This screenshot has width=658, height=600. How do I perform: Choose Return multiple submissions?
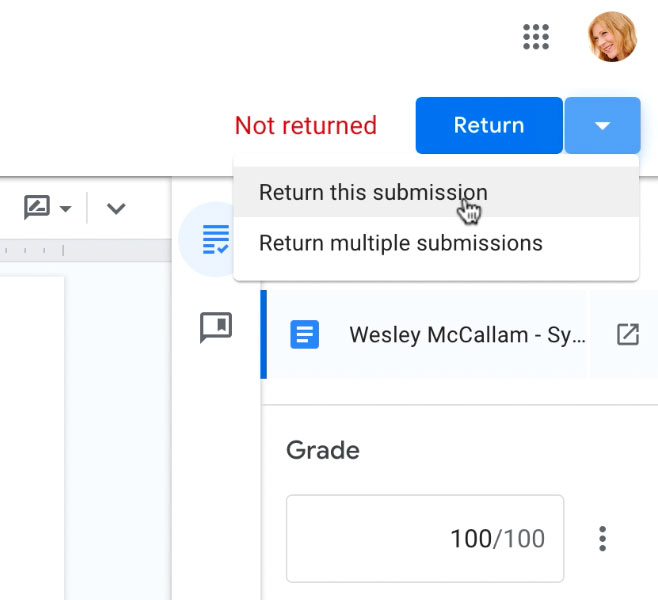(436, 243)
